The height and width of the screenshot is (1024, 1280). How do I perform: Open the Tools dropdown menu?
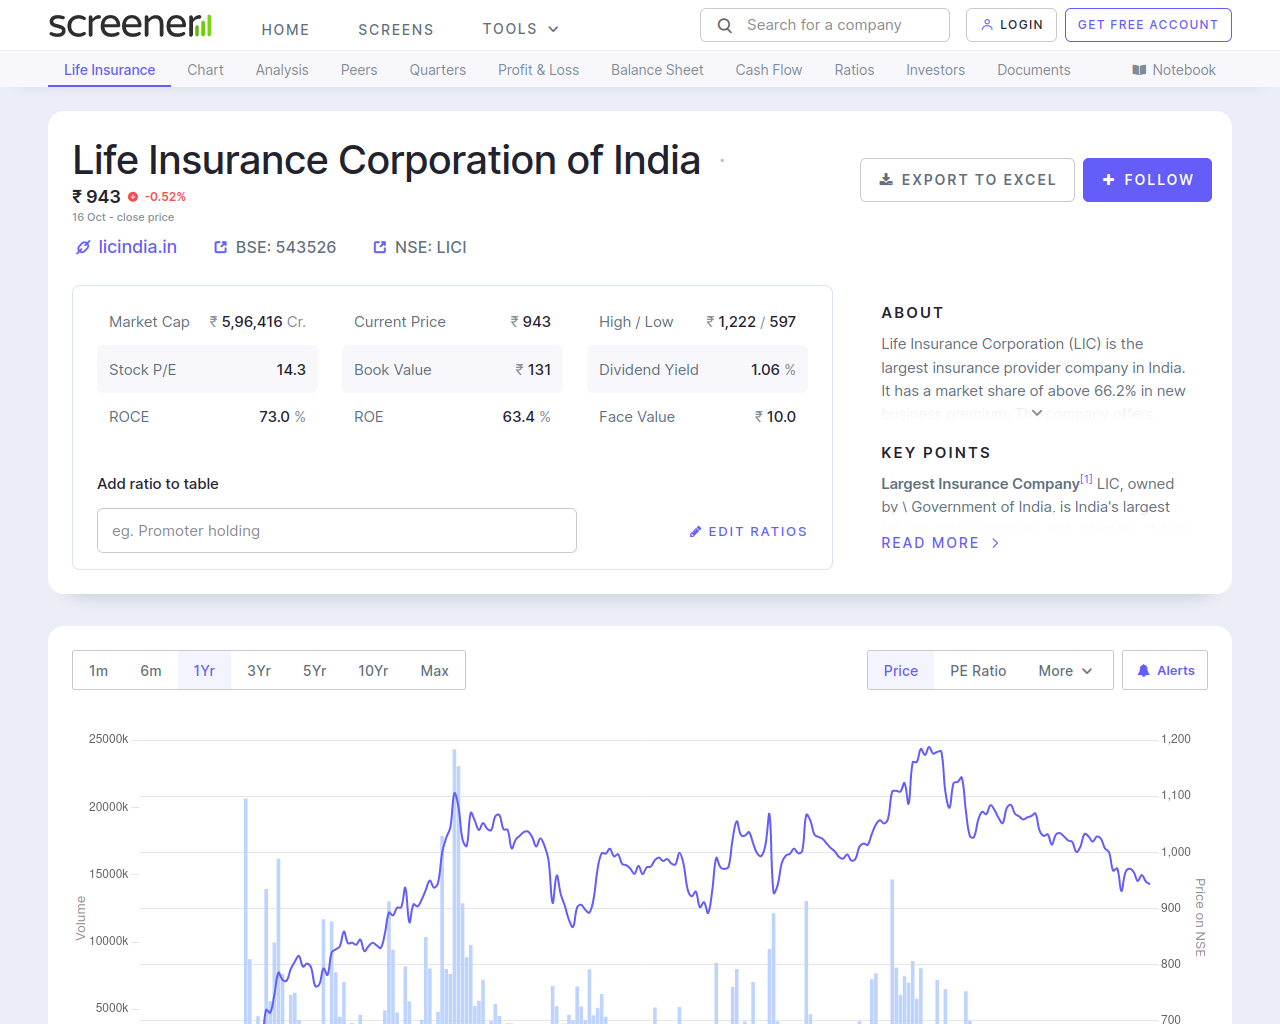[520, 29]
